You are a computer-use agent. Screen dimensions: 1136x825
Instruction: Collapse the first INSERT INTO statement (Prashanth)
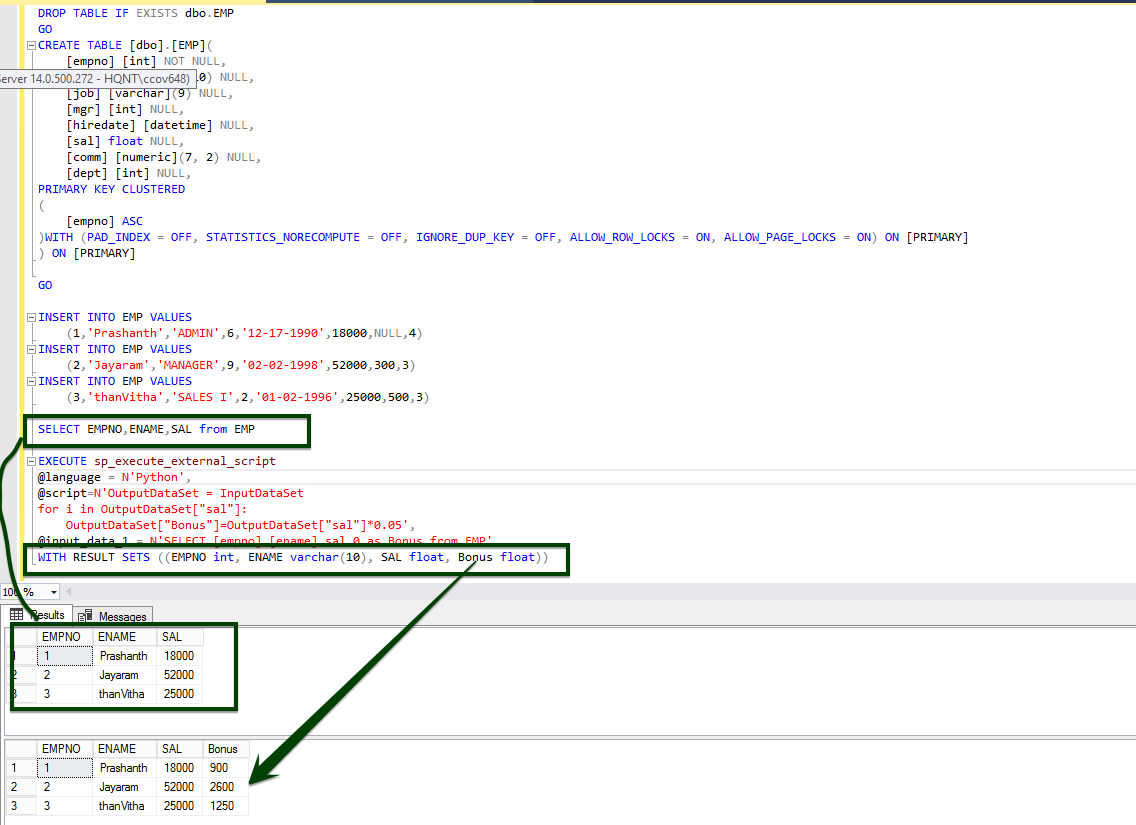tap(32, 317)
